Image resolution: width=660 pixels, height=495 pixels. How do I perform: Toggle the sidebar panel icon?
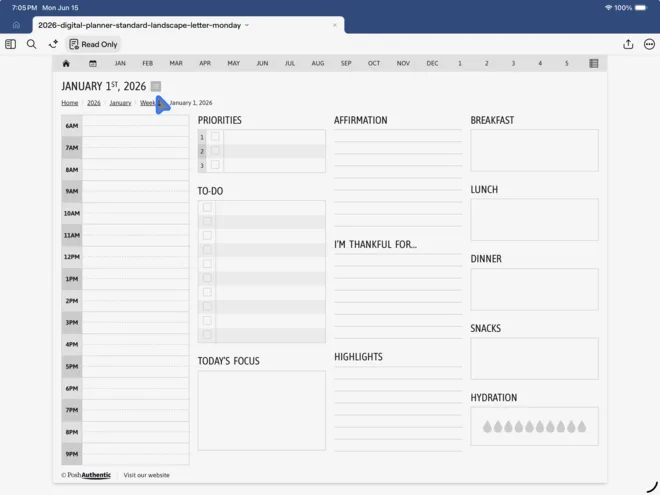coord(11,44)
